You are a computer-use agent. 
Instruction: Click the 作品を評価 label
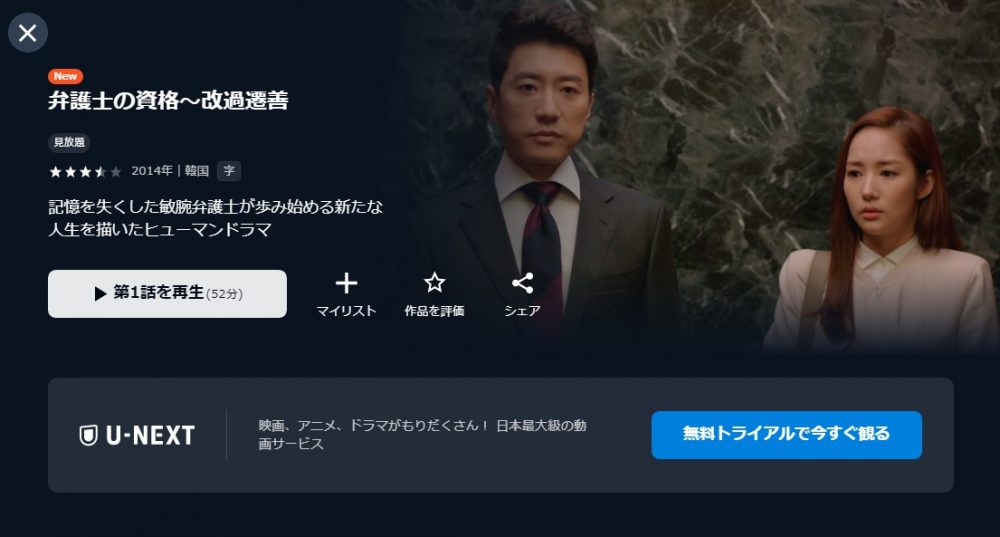(x=434, y=311)
